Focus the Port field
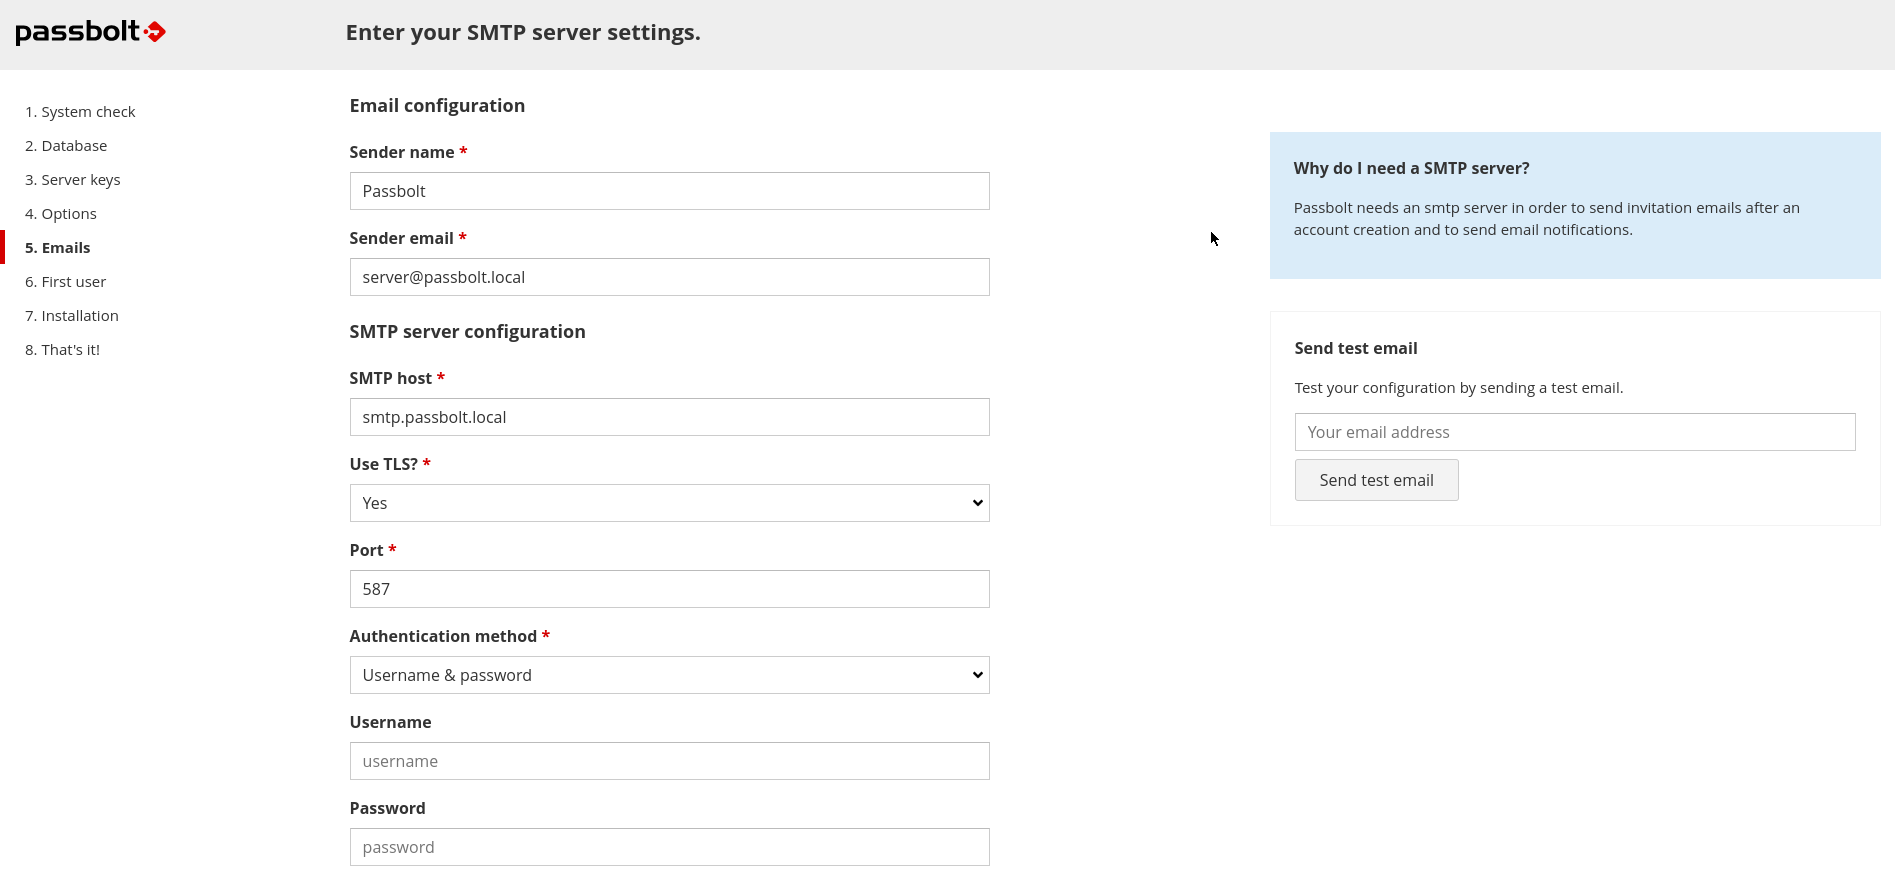 (x=669, y=589)
